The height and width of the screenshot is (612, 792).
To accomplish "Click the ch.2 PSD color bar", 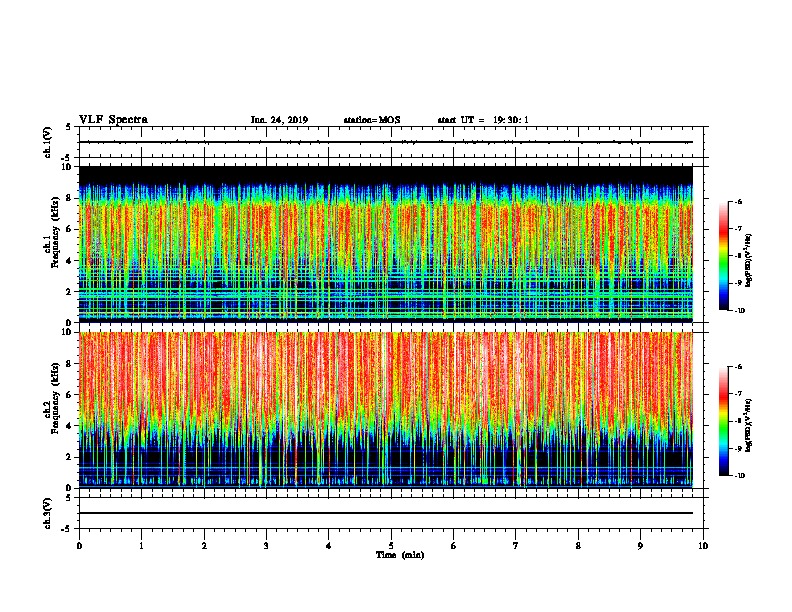I will pyautogui.click(x=724, y=421).
